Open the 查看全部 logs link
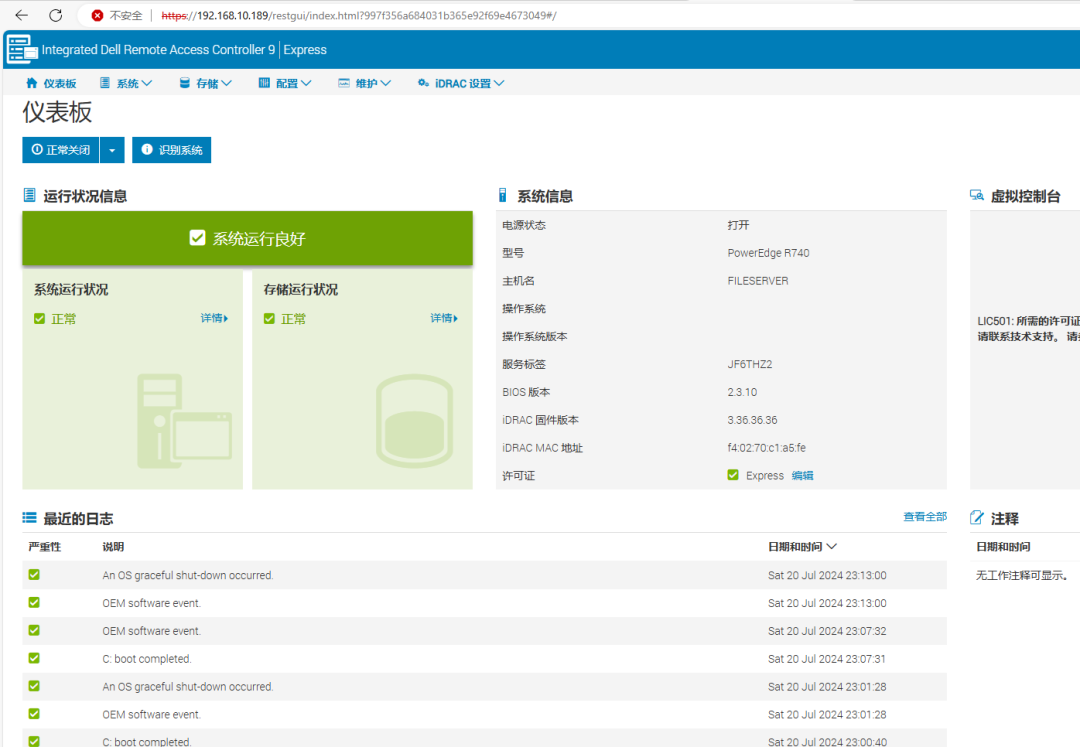Viewport: 1080px width, 747px height. (924, 517)
